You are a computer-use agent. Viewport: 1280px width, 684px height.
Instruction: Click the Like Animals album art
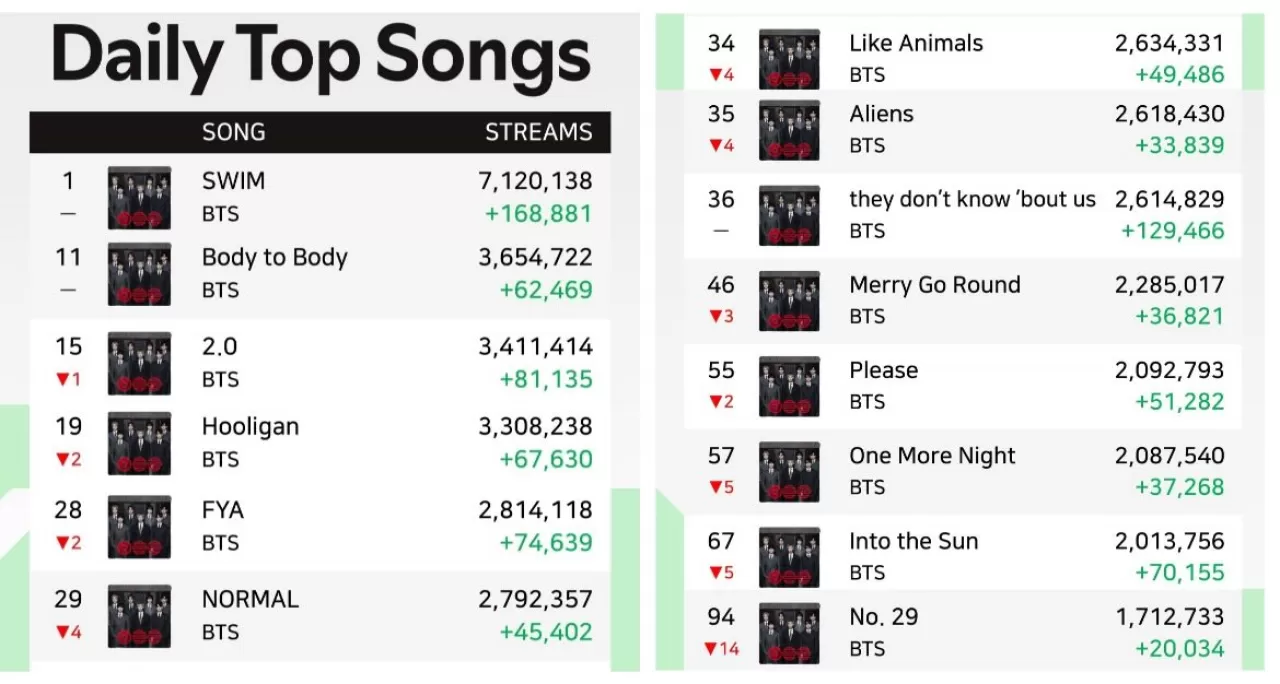[789, 58]
